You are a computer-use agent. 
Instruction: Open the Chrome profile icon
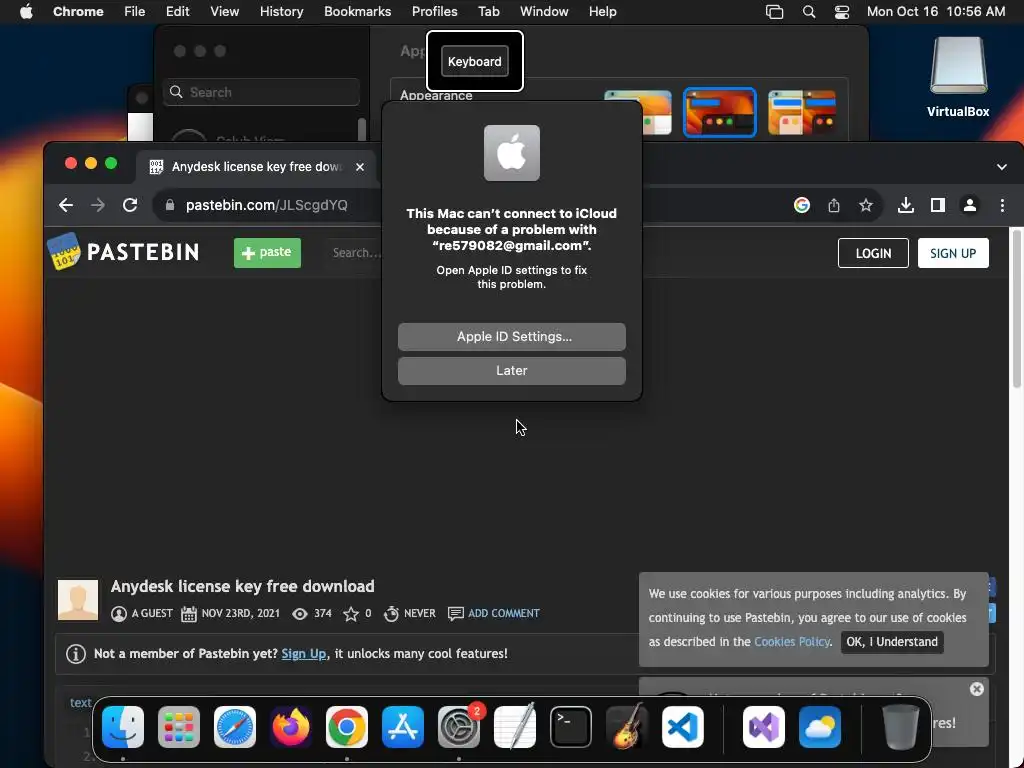point(970,205)
